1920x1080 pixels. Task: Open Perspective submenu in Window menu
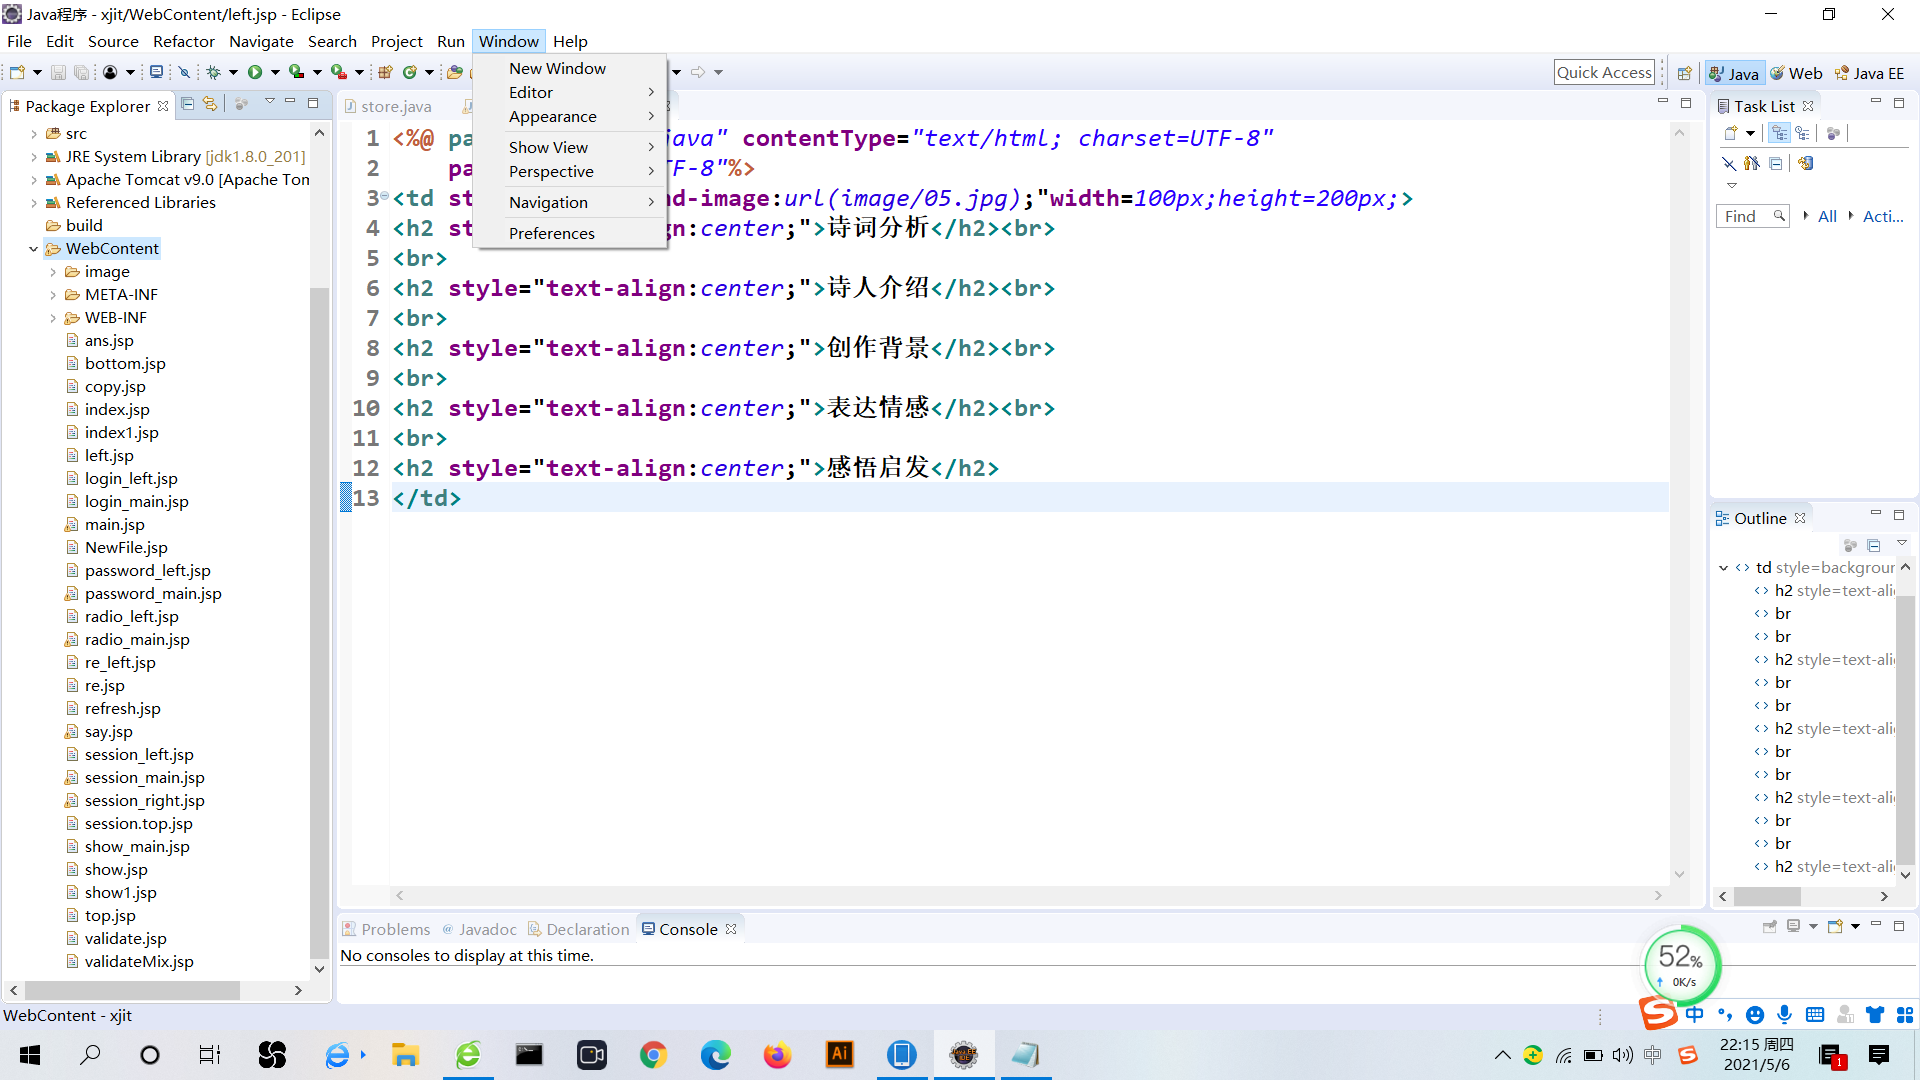click(570, 171)
